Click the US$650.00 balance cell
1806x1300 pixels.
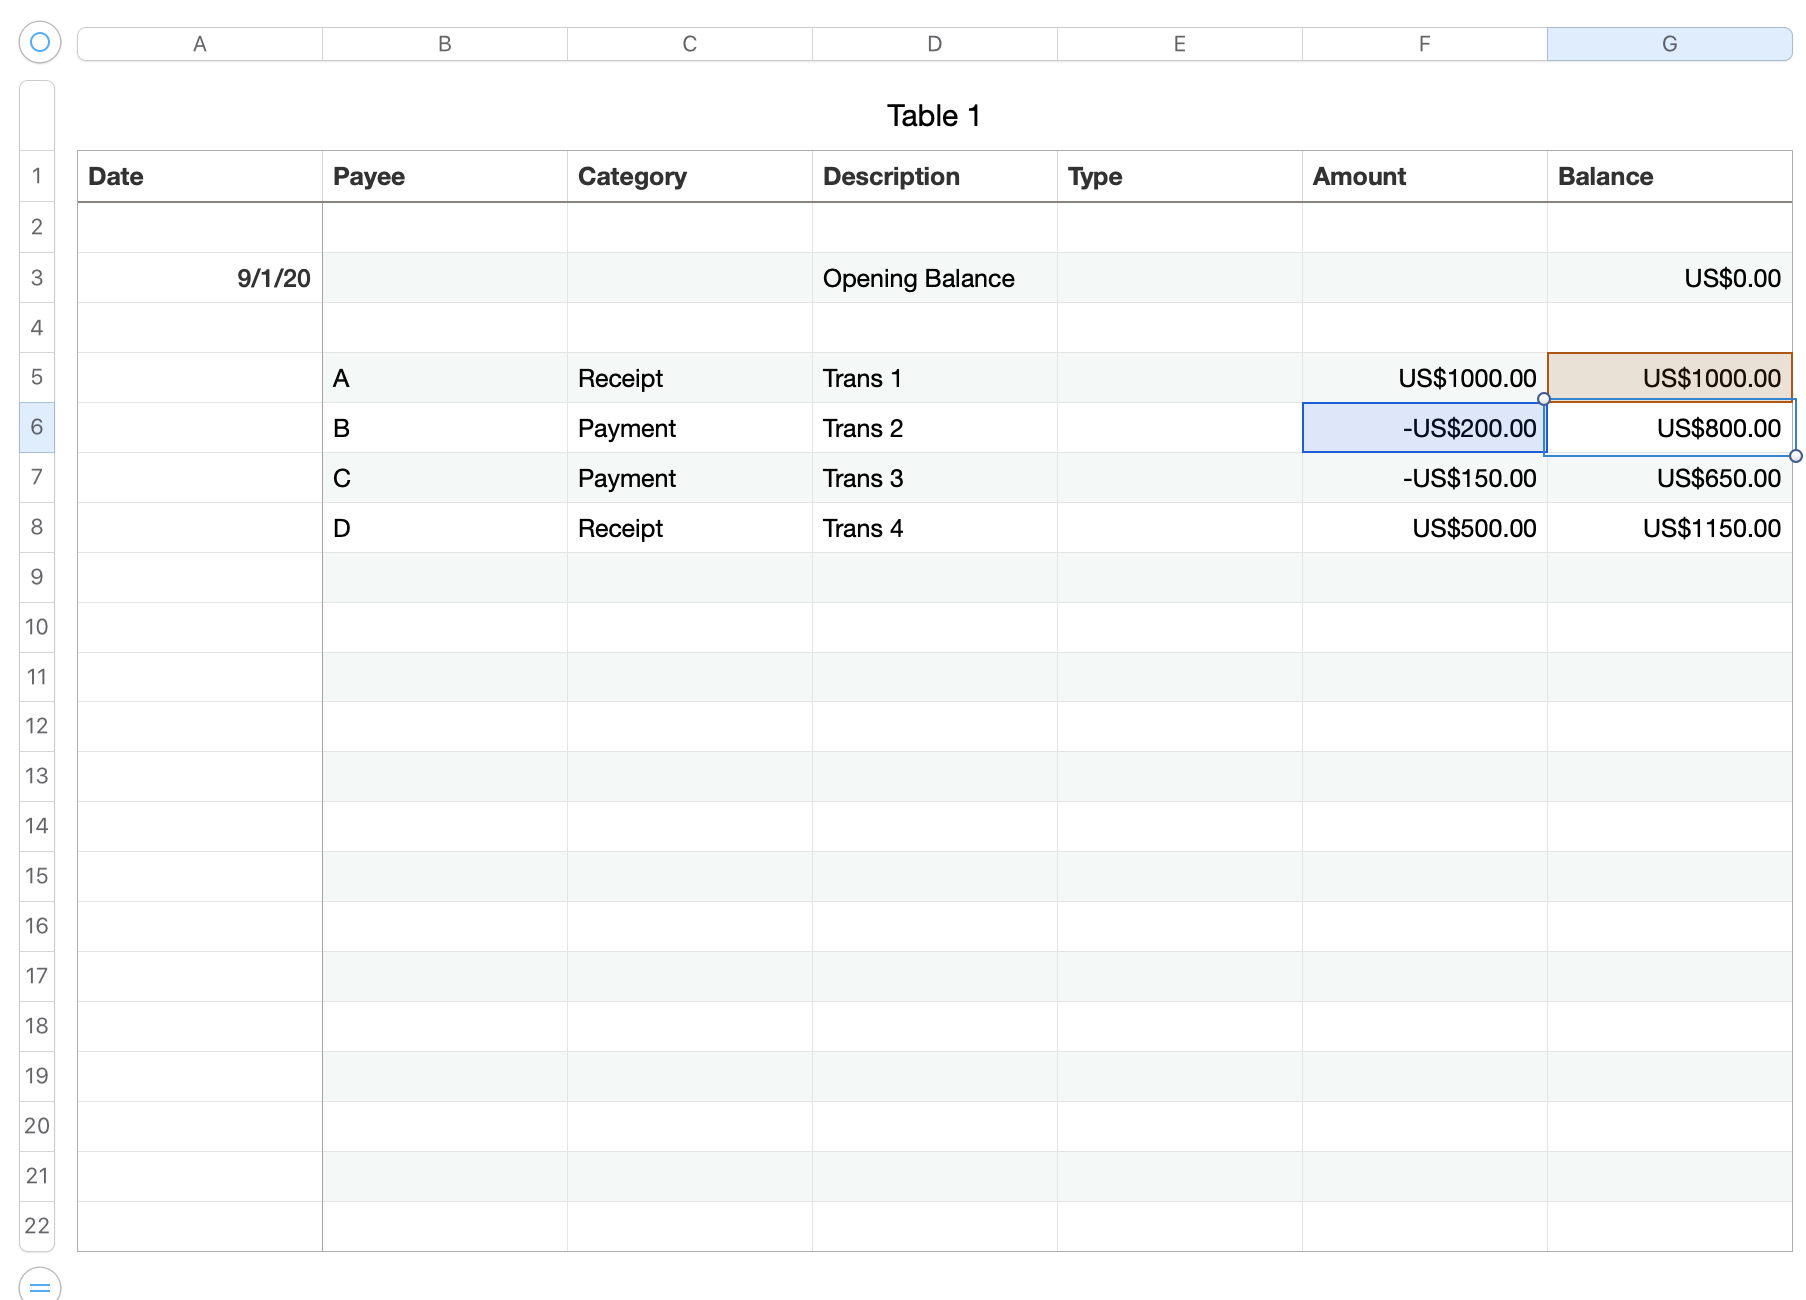(1670, 478)
